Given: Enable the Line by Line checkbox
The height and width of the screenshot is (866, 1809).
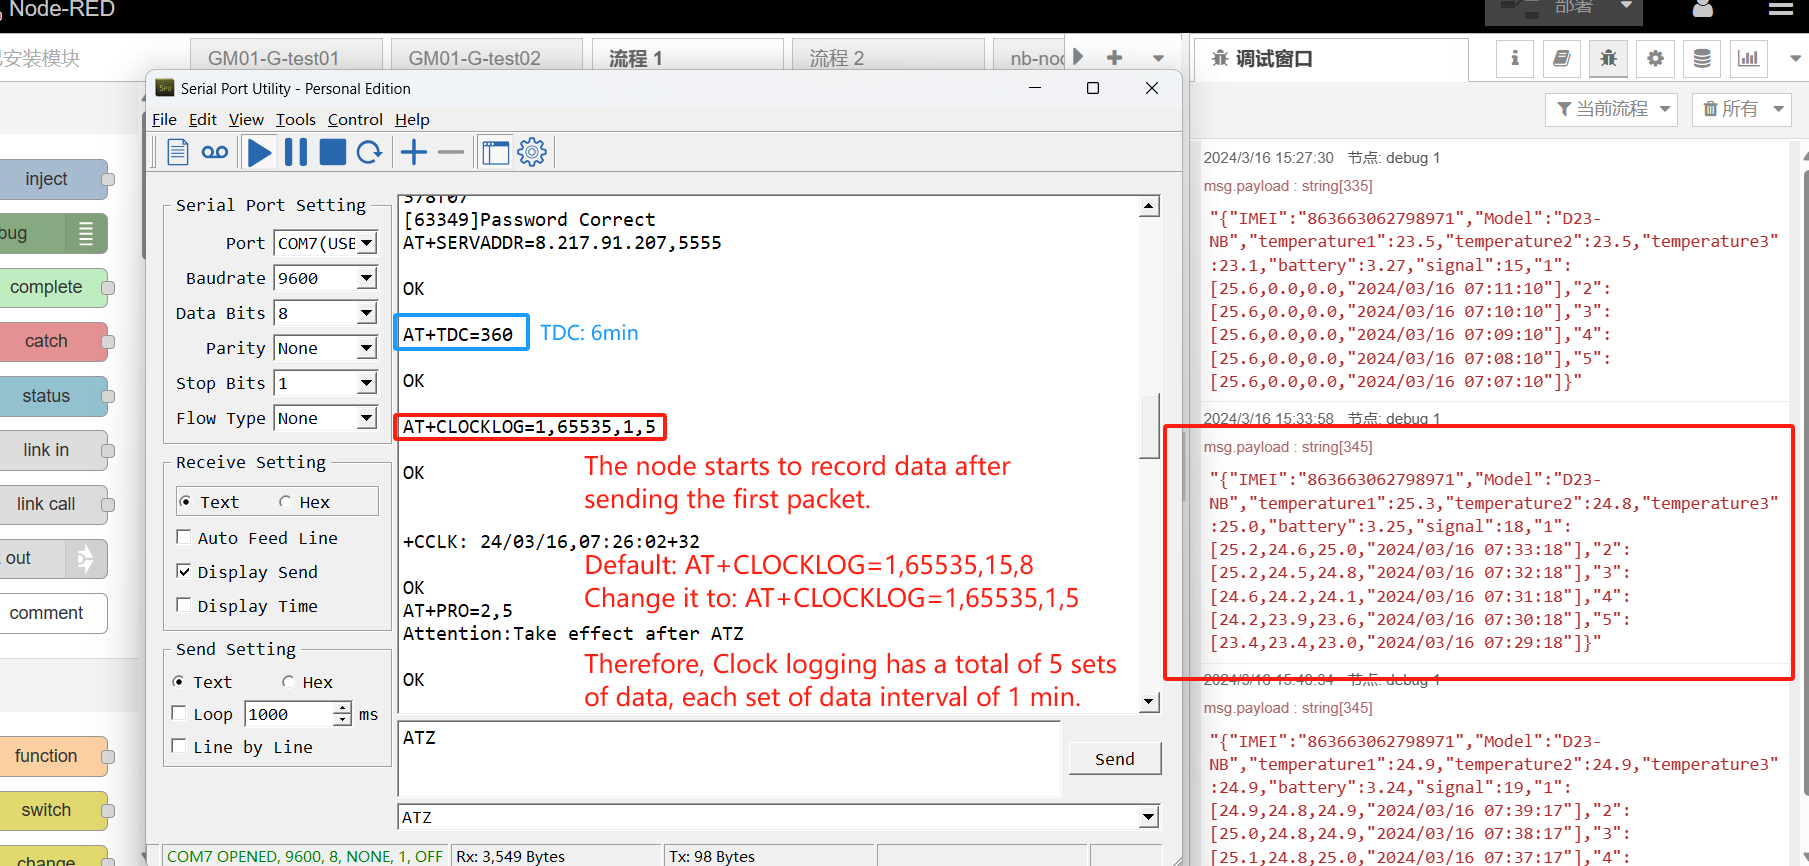Looking at the screenshot, I should click(x=179, y=746).
